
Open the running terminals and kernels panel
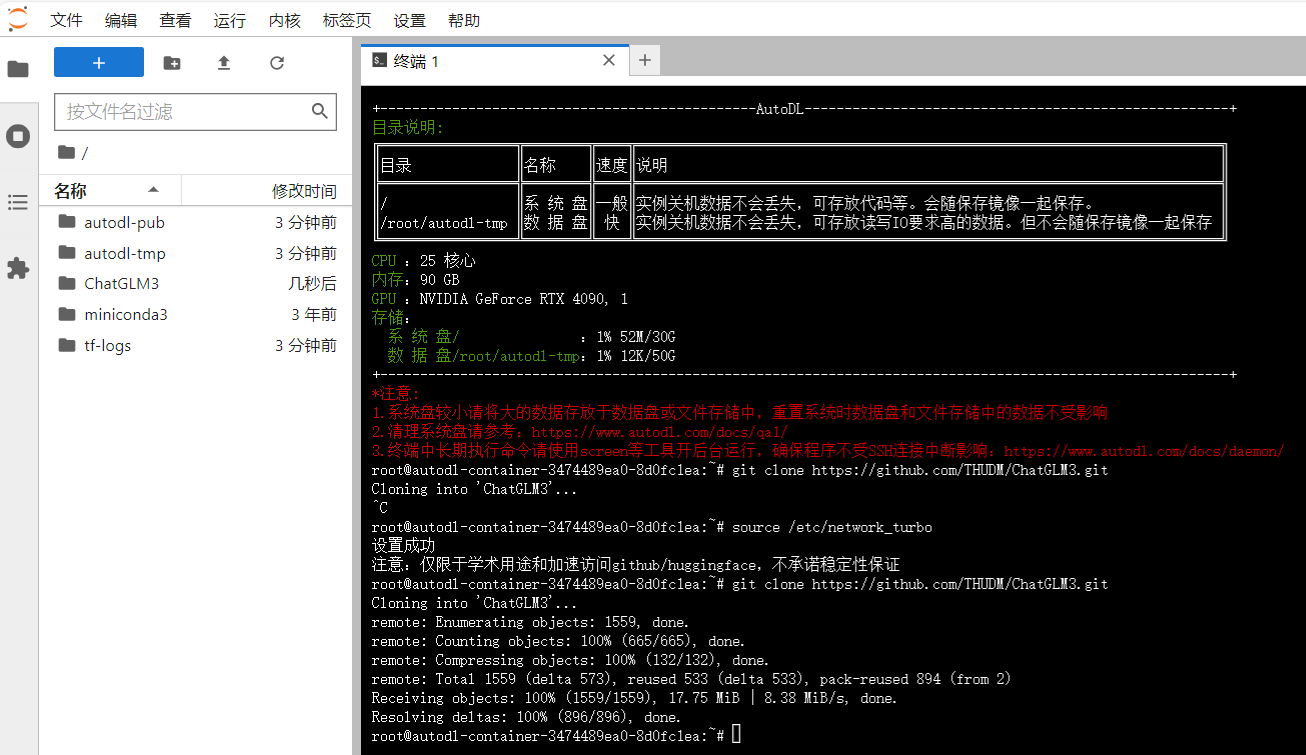pyautogui.click(x=18, y=136)
